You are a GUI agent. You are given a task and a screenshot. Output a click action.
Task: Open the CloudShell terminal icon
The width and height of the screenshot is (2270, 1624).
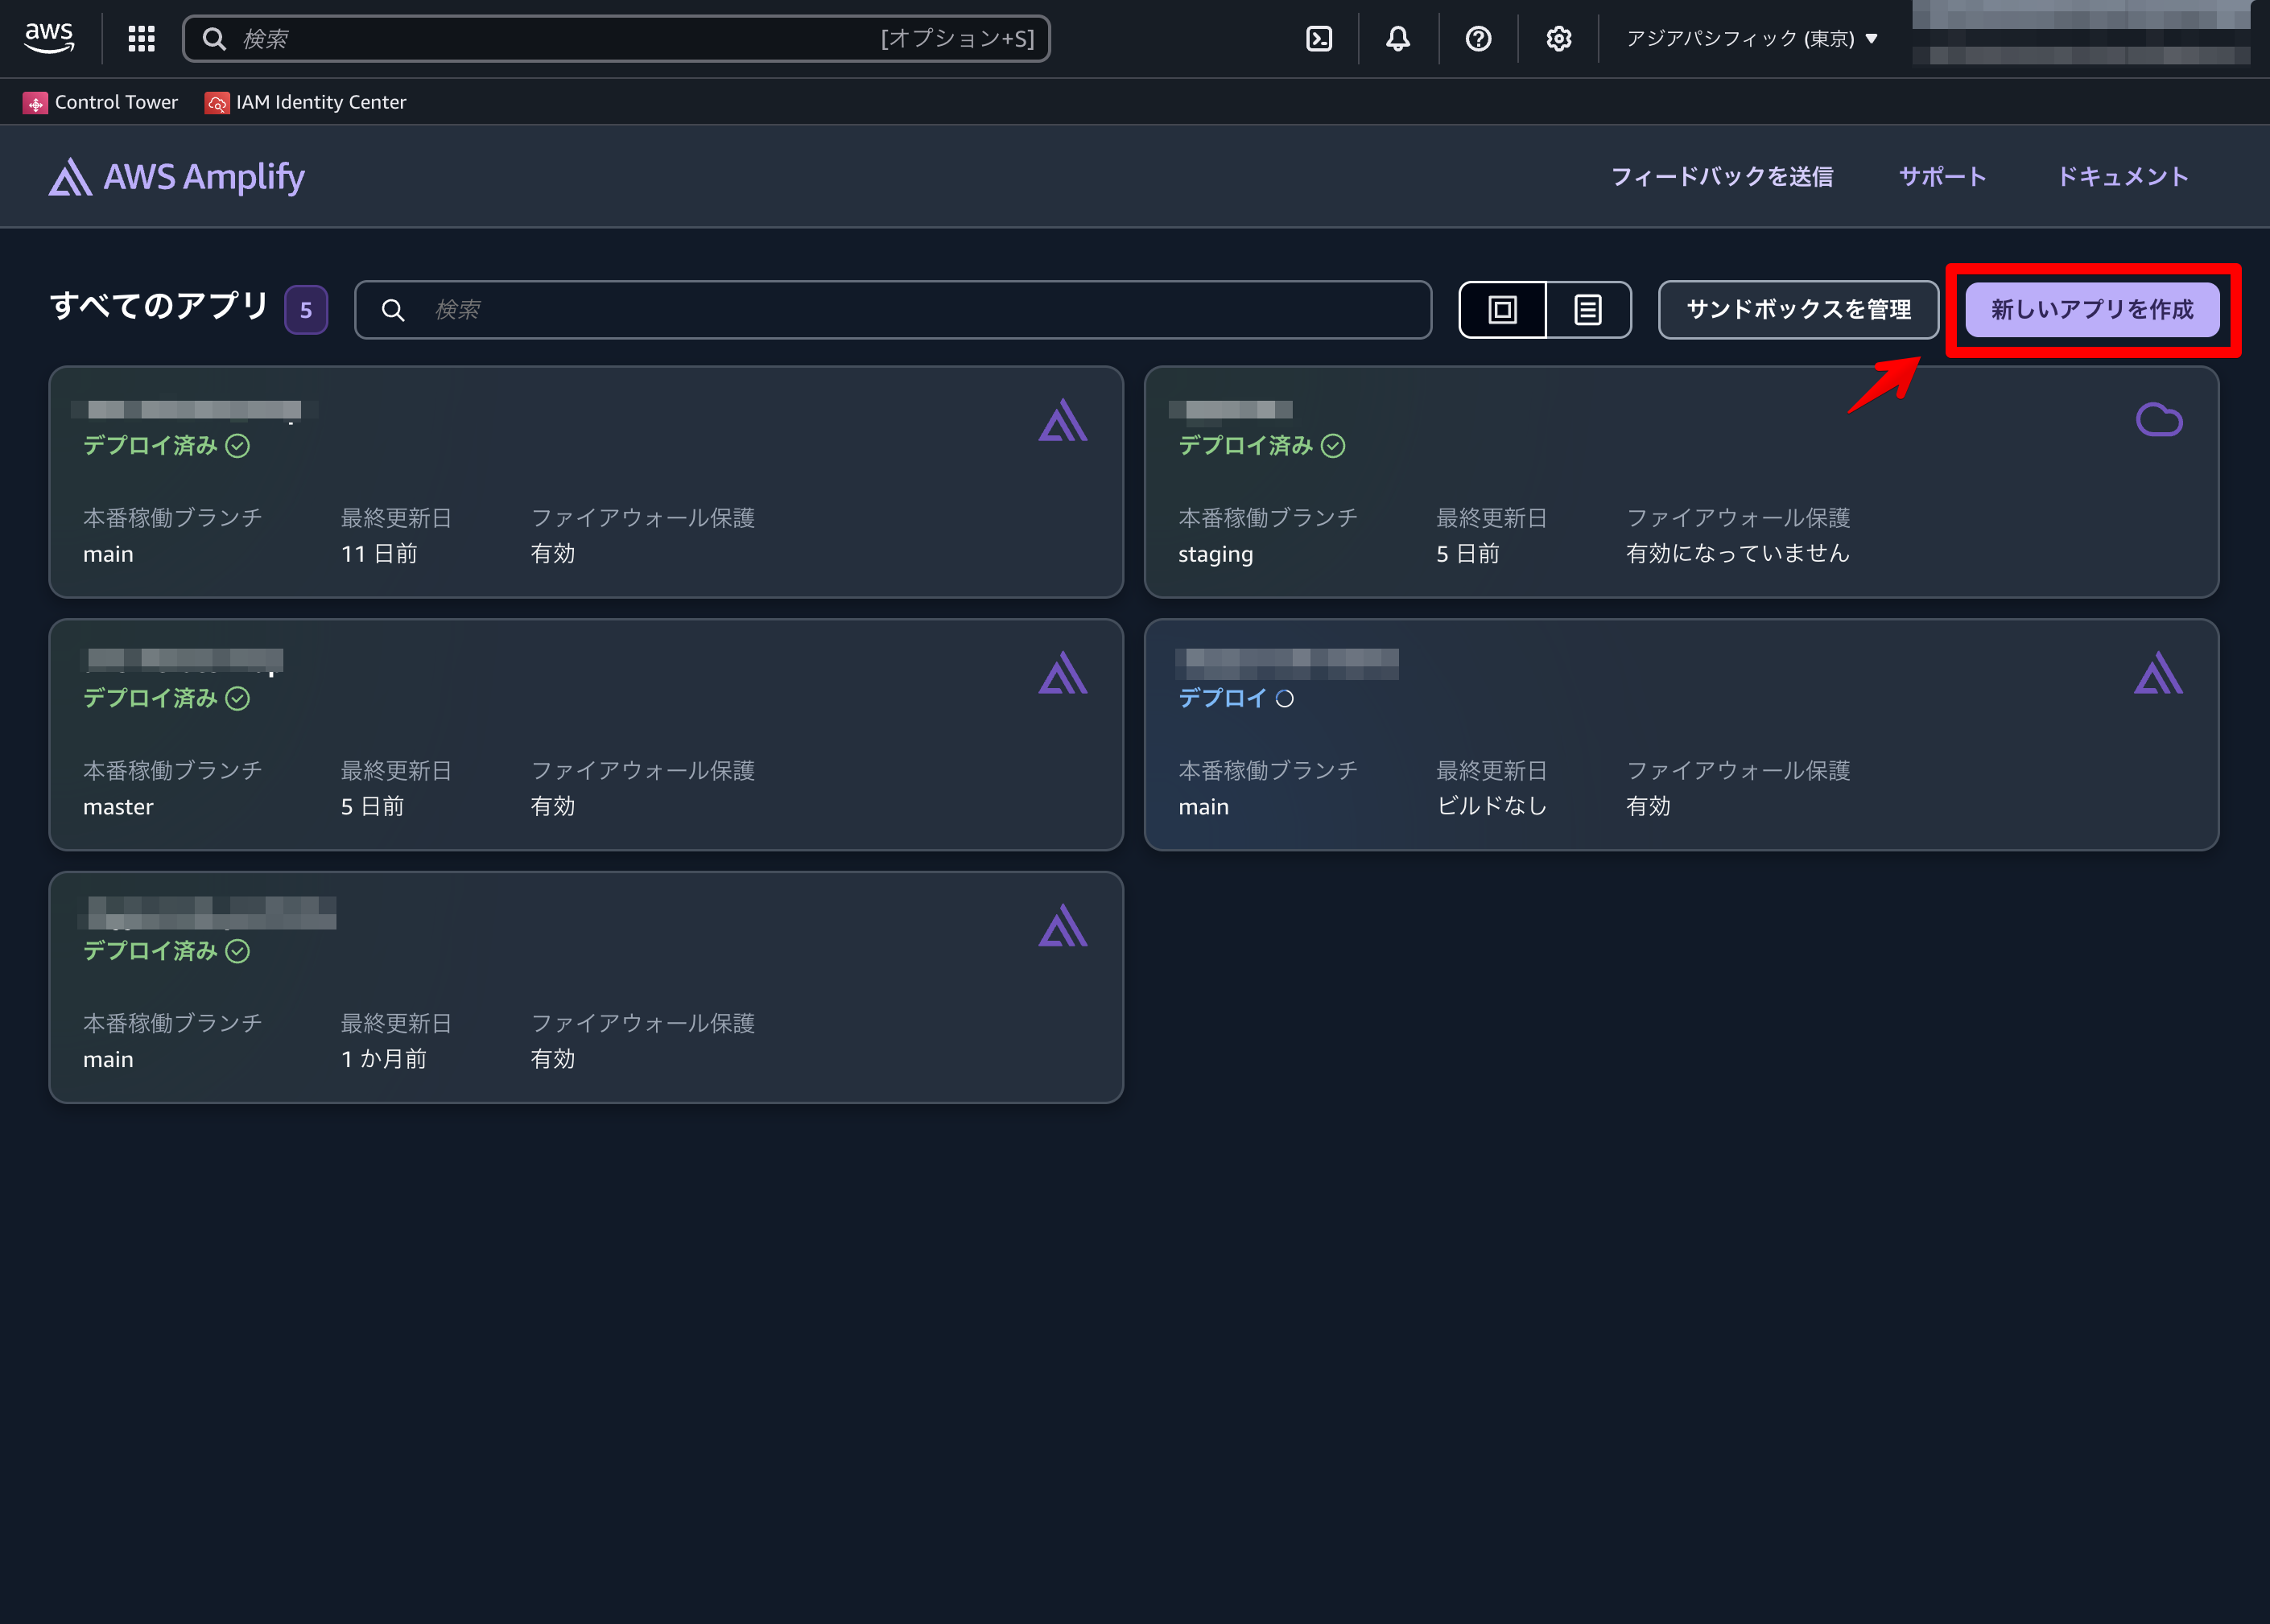pos(1319,39)
